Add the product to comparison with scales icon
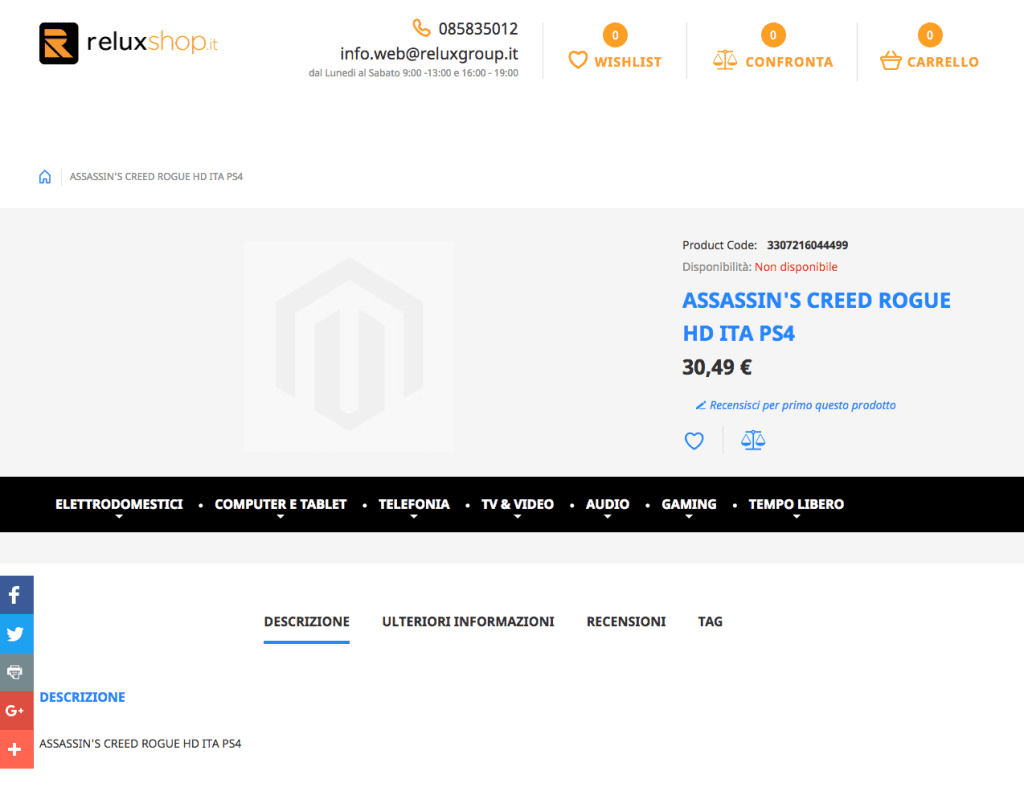1024x812 pixels. [753, 440]
